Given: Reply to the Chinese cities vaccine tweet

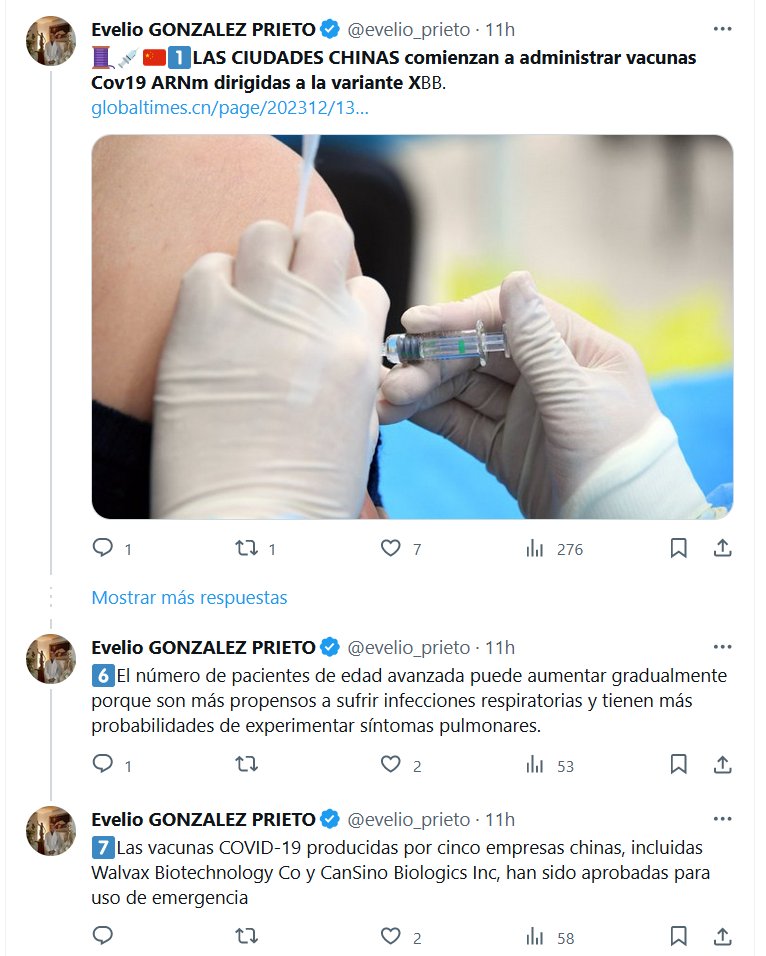Looking at the screenshot, I should click(x=103, y=548).
